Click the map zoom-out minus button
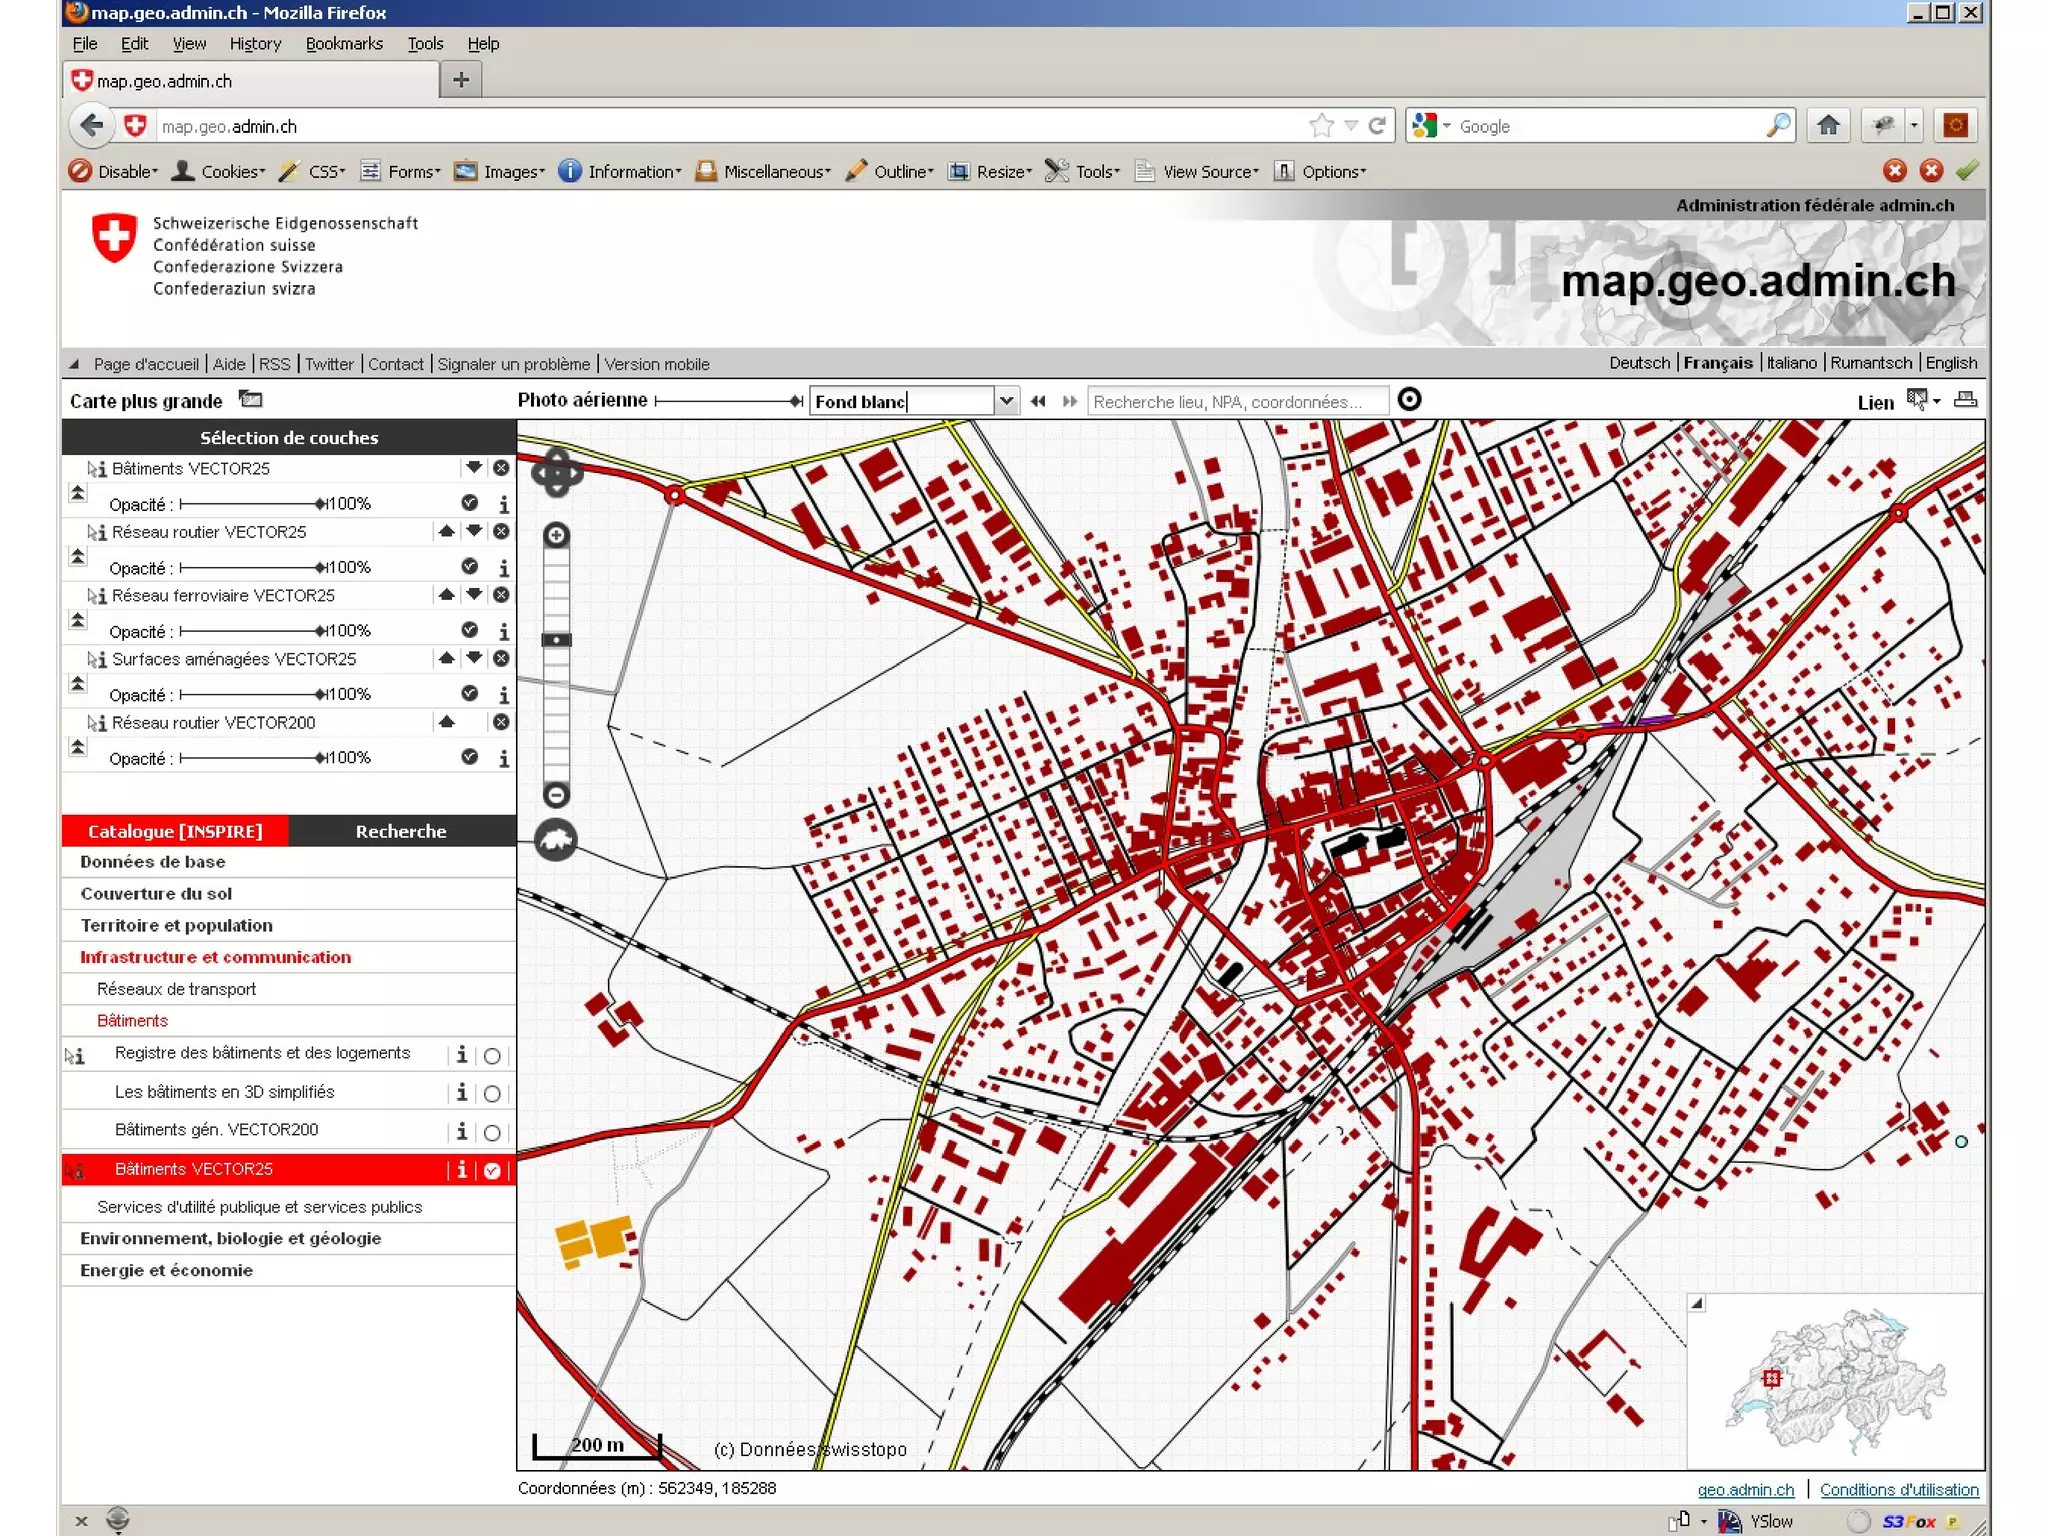The image size is (2048, 1536). [556, 795]
